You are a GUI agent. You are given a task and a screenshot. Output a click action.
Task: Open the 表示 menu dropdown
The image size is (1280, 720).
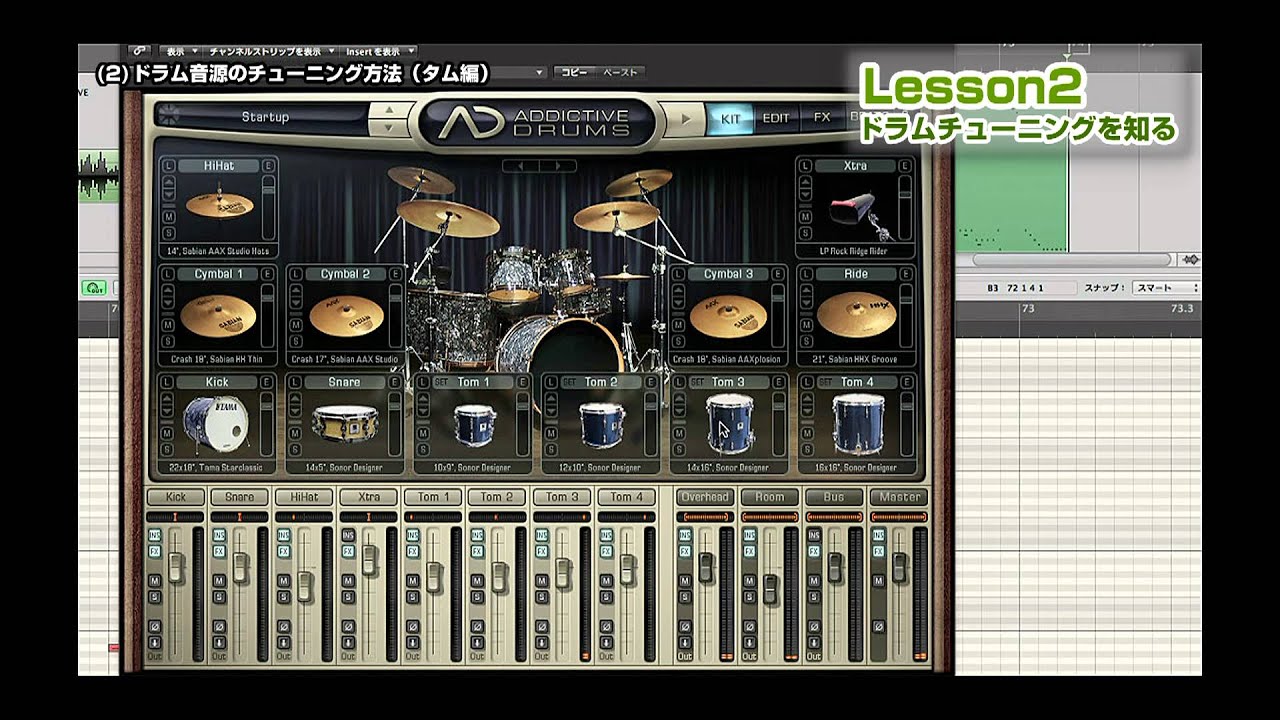[x=180, y=51]
